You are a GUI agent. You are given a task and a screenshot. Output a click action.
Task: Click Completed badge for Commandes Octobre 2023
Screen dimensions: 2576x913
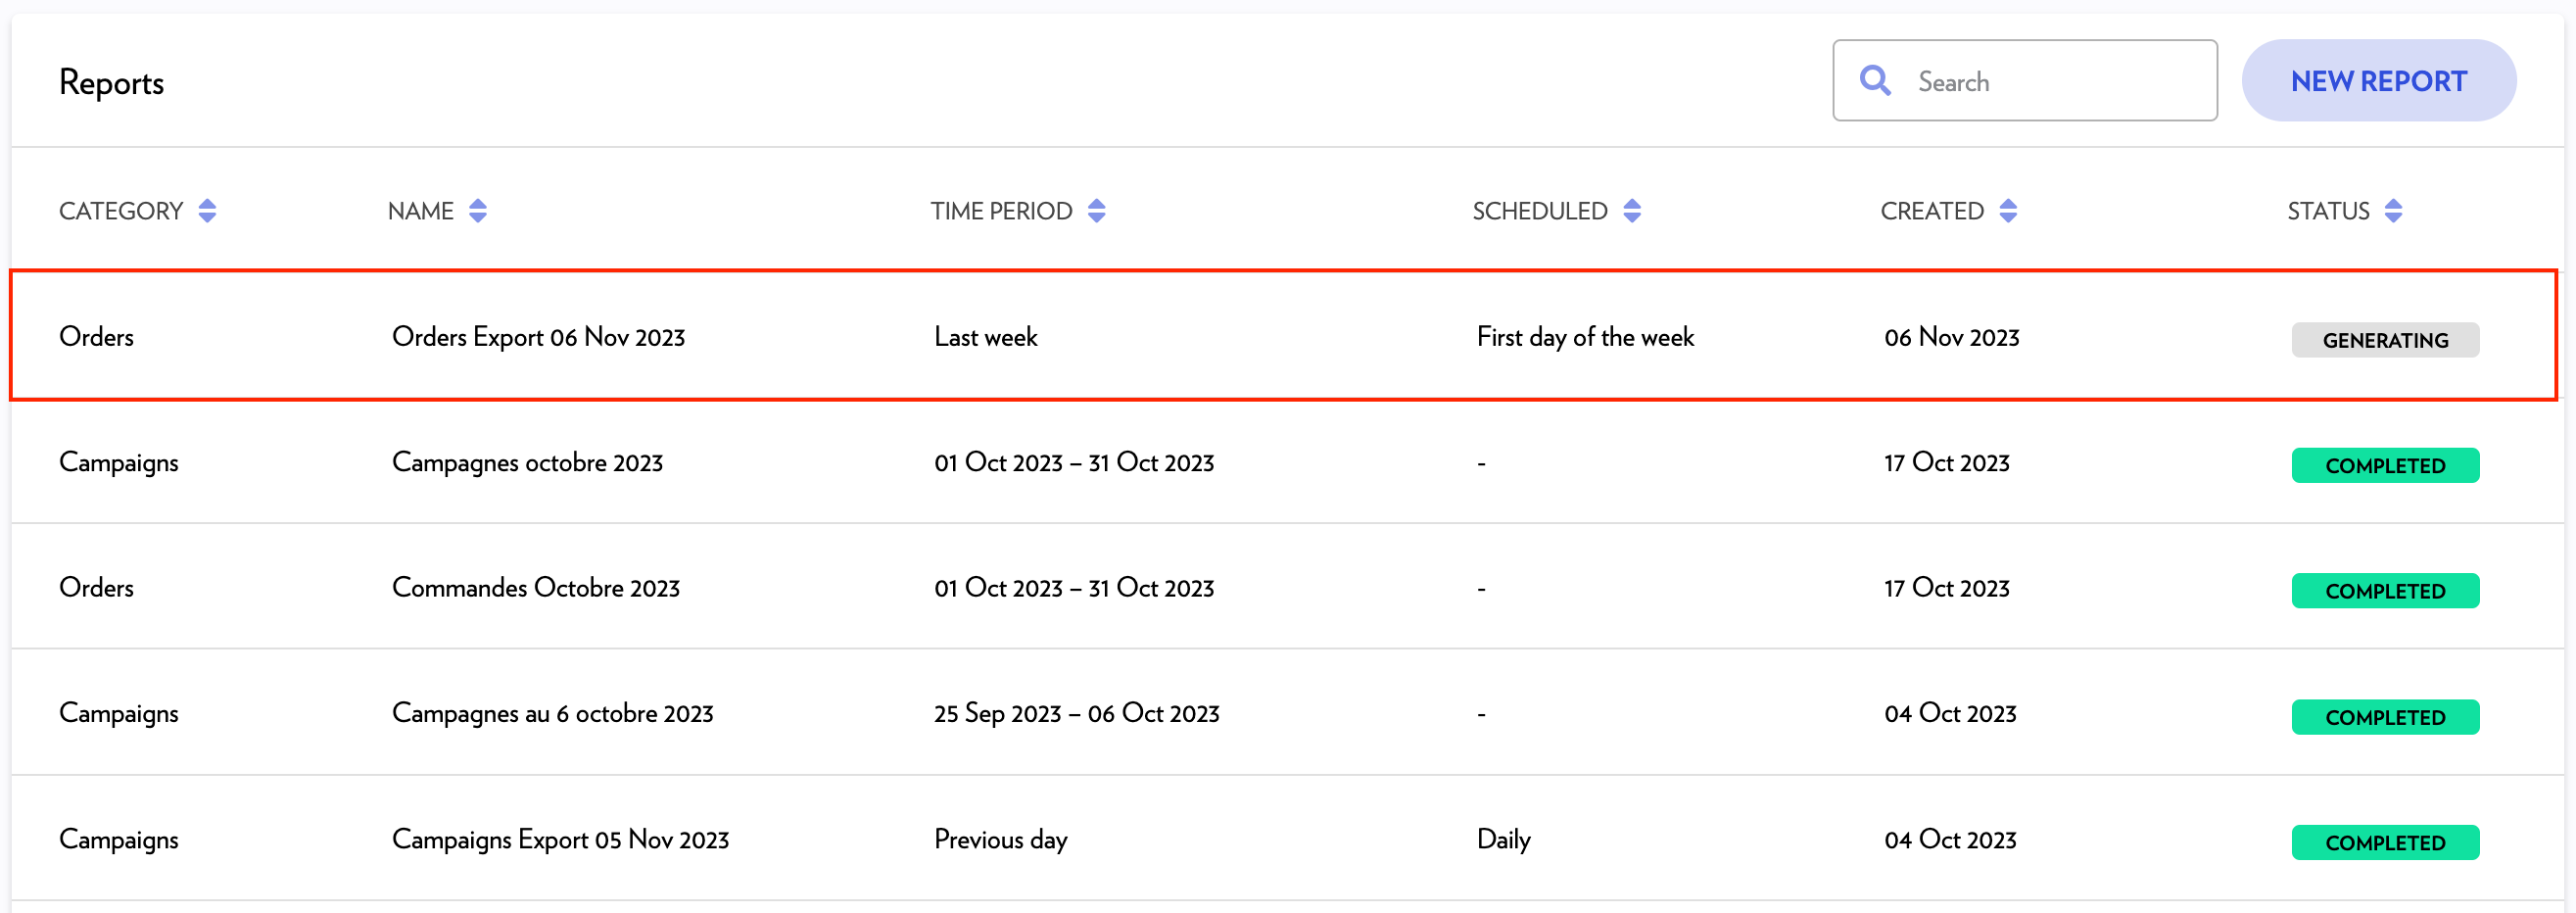(2385, 591)
